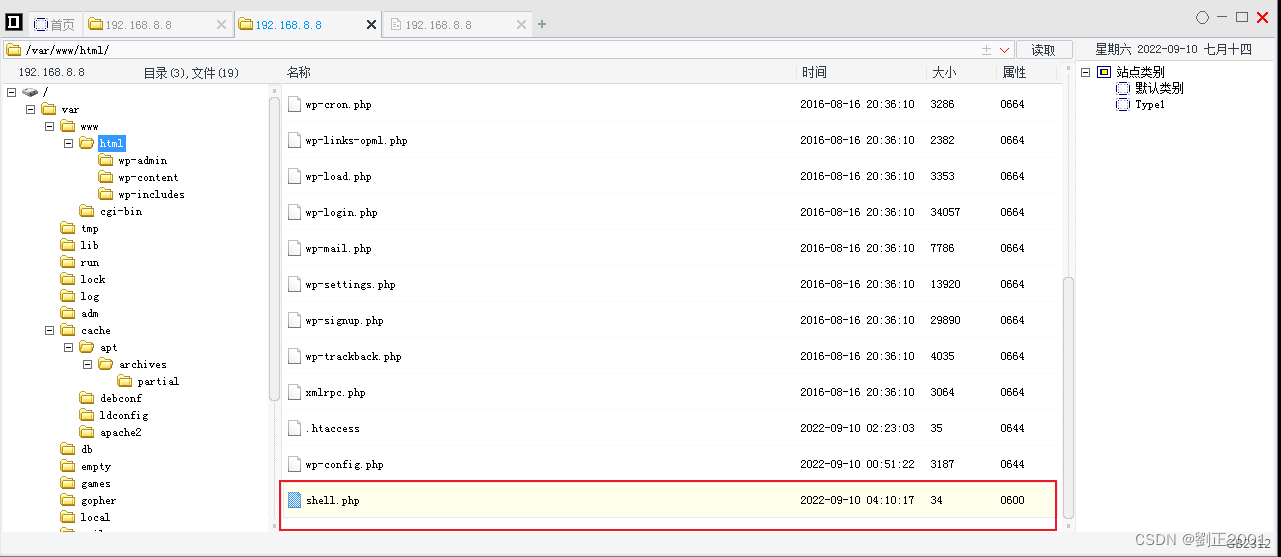
Task: Click the file icon of wp-config.php
Action: pos(294,464)
